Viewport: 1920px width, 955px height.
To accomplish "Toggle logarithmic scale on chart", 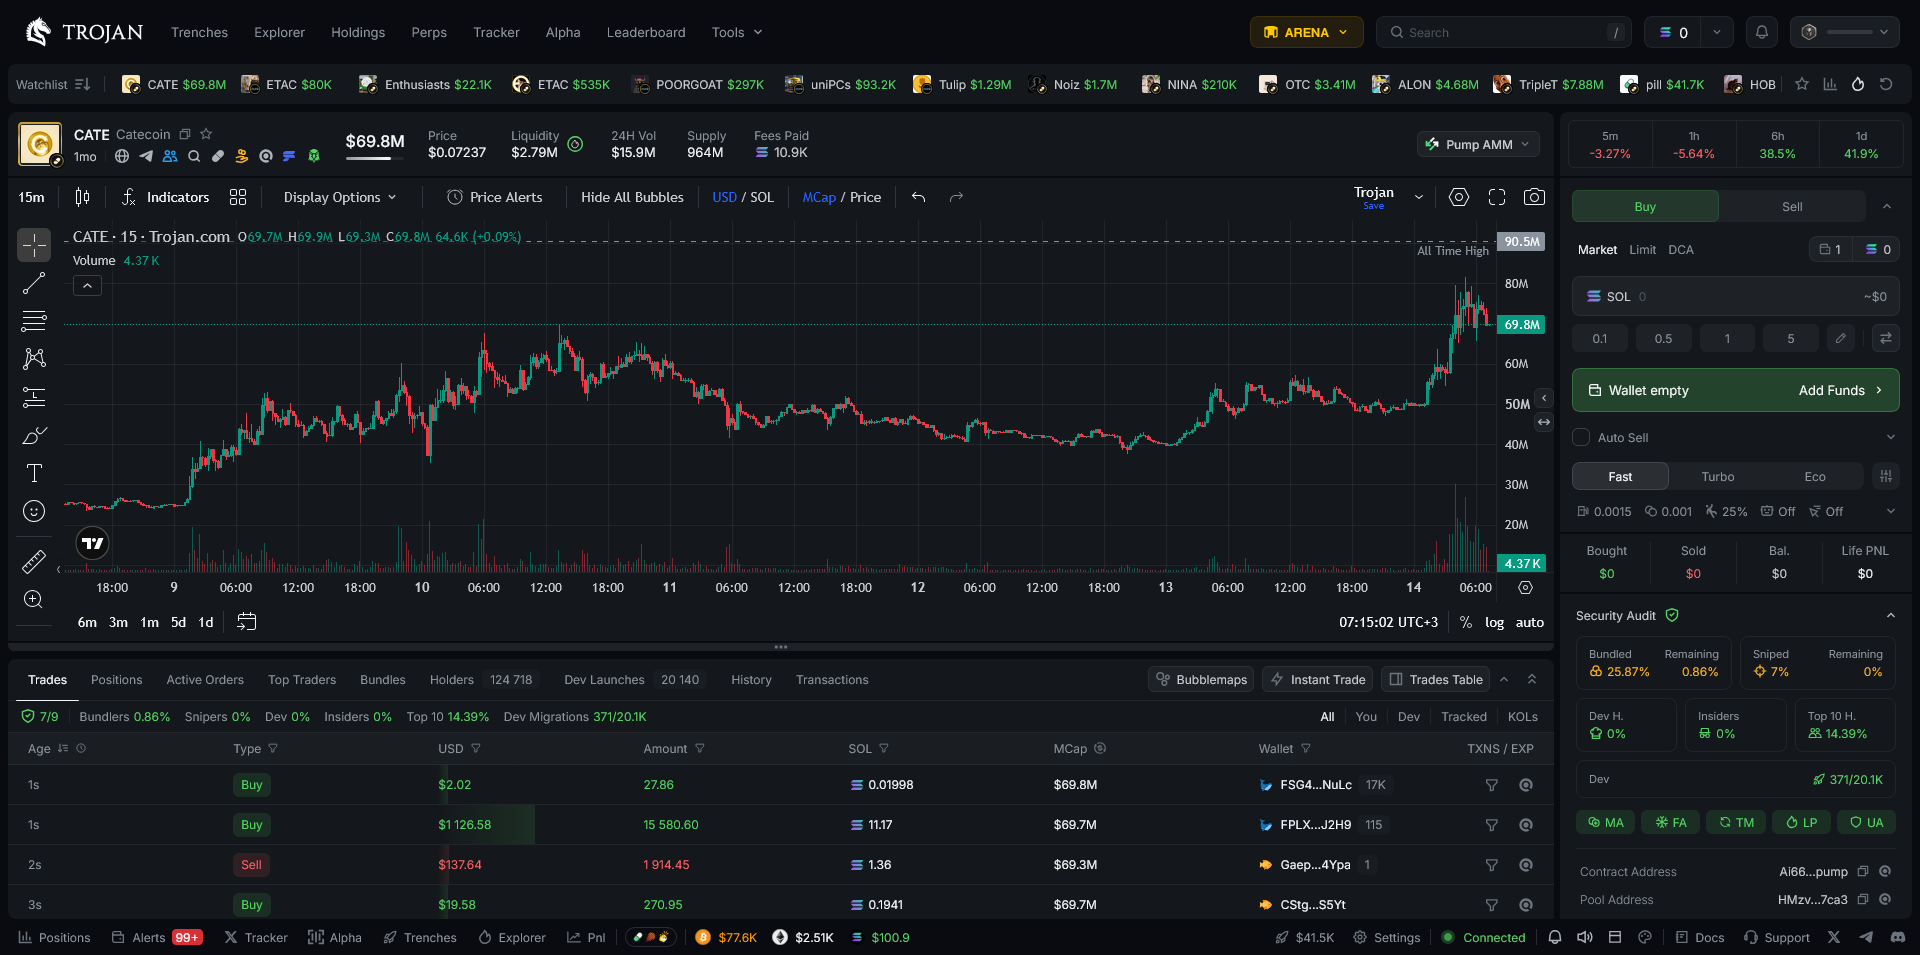I will 1494,622.
